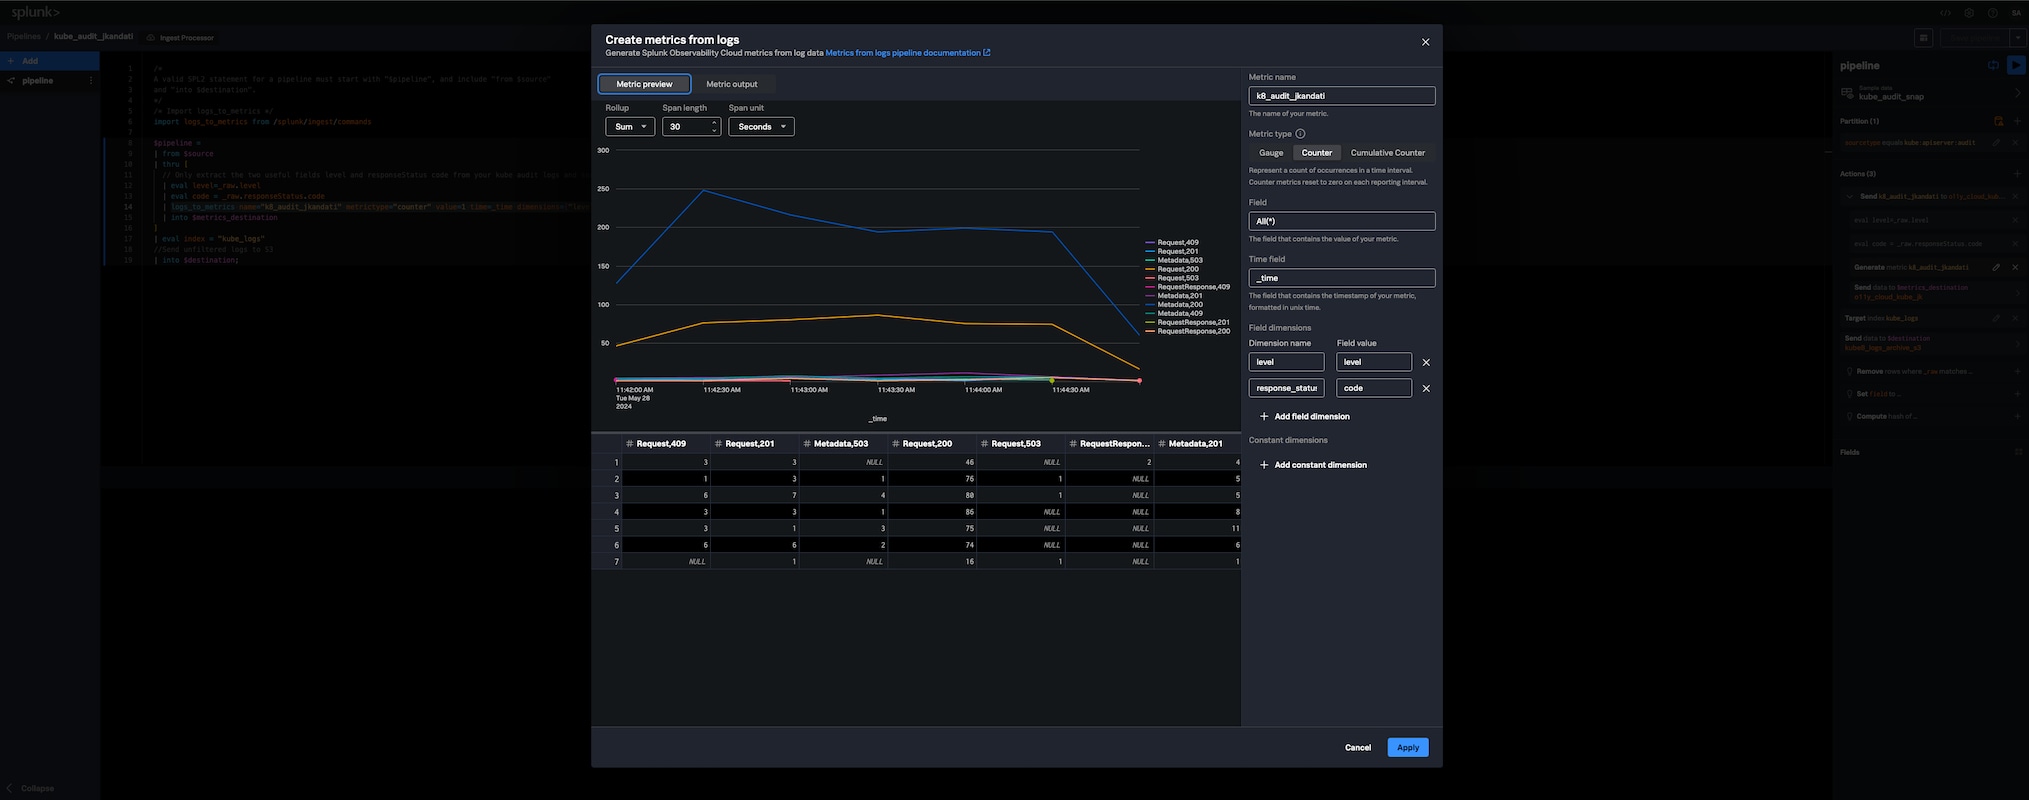Image resolution: width=2029 pixels, height=800 pixels.
Task: Switch to the Metric output tab
Action: [x=731, y=84]
